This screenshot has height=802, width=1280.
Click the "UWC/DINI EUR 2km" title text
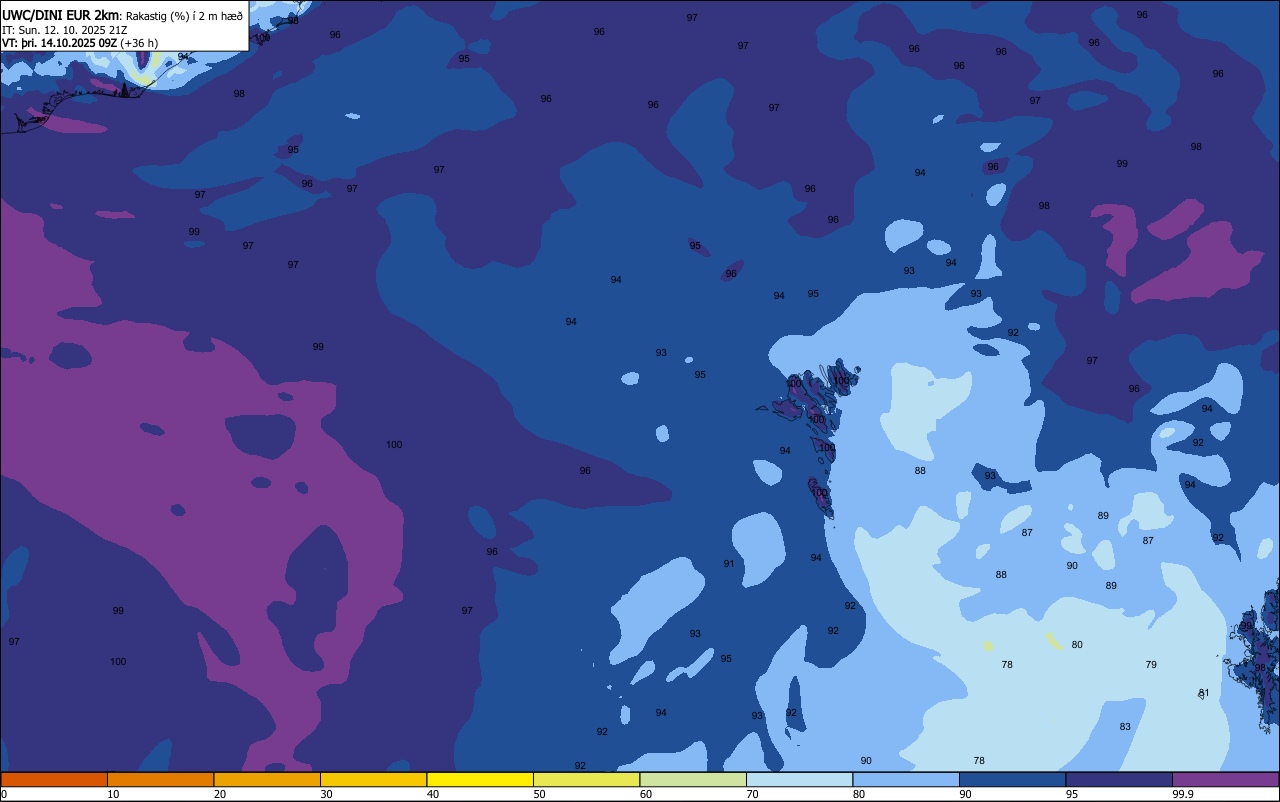coord(61,14)
